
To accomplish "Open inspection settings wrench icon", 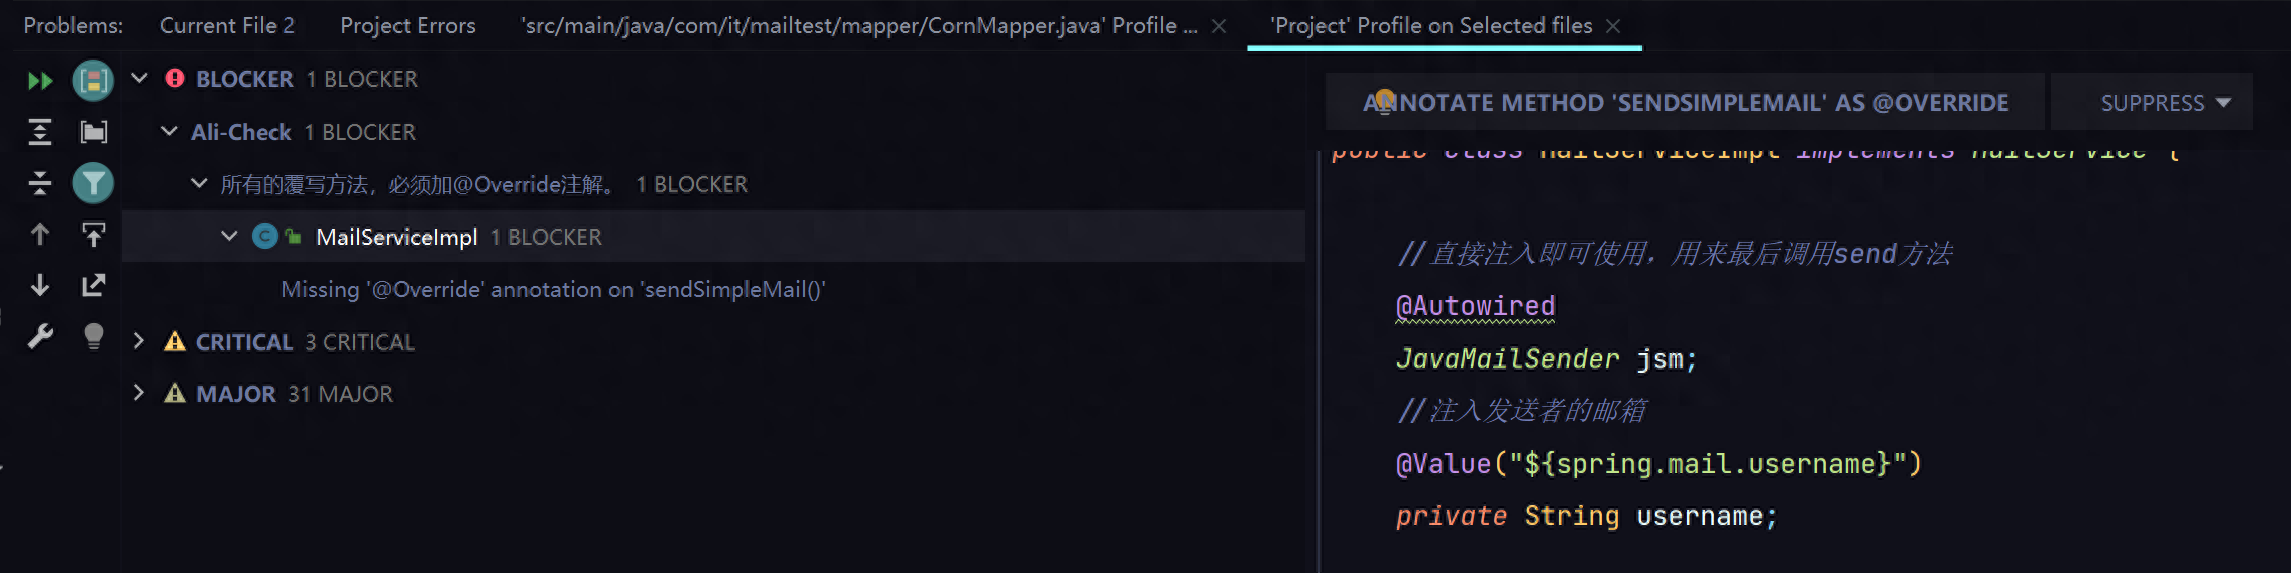I will click(40, 337).
